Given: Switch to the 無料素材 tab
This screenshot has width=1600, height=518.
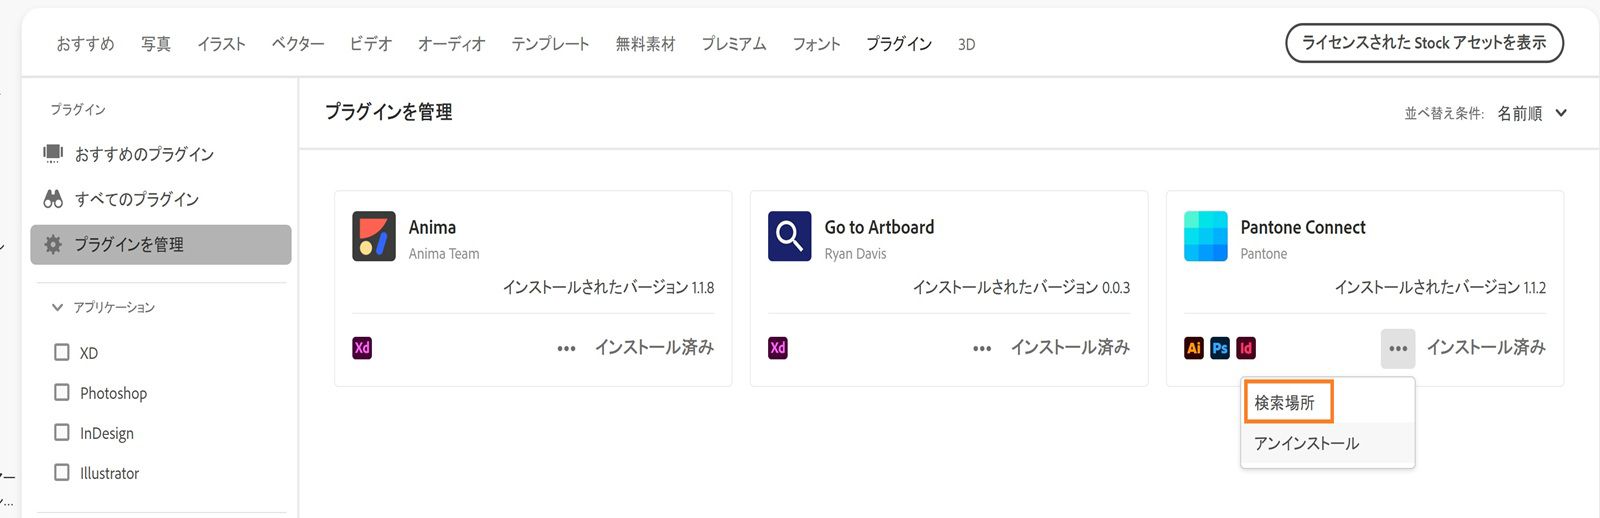Looking at the screenshot, I should [645, 44].
